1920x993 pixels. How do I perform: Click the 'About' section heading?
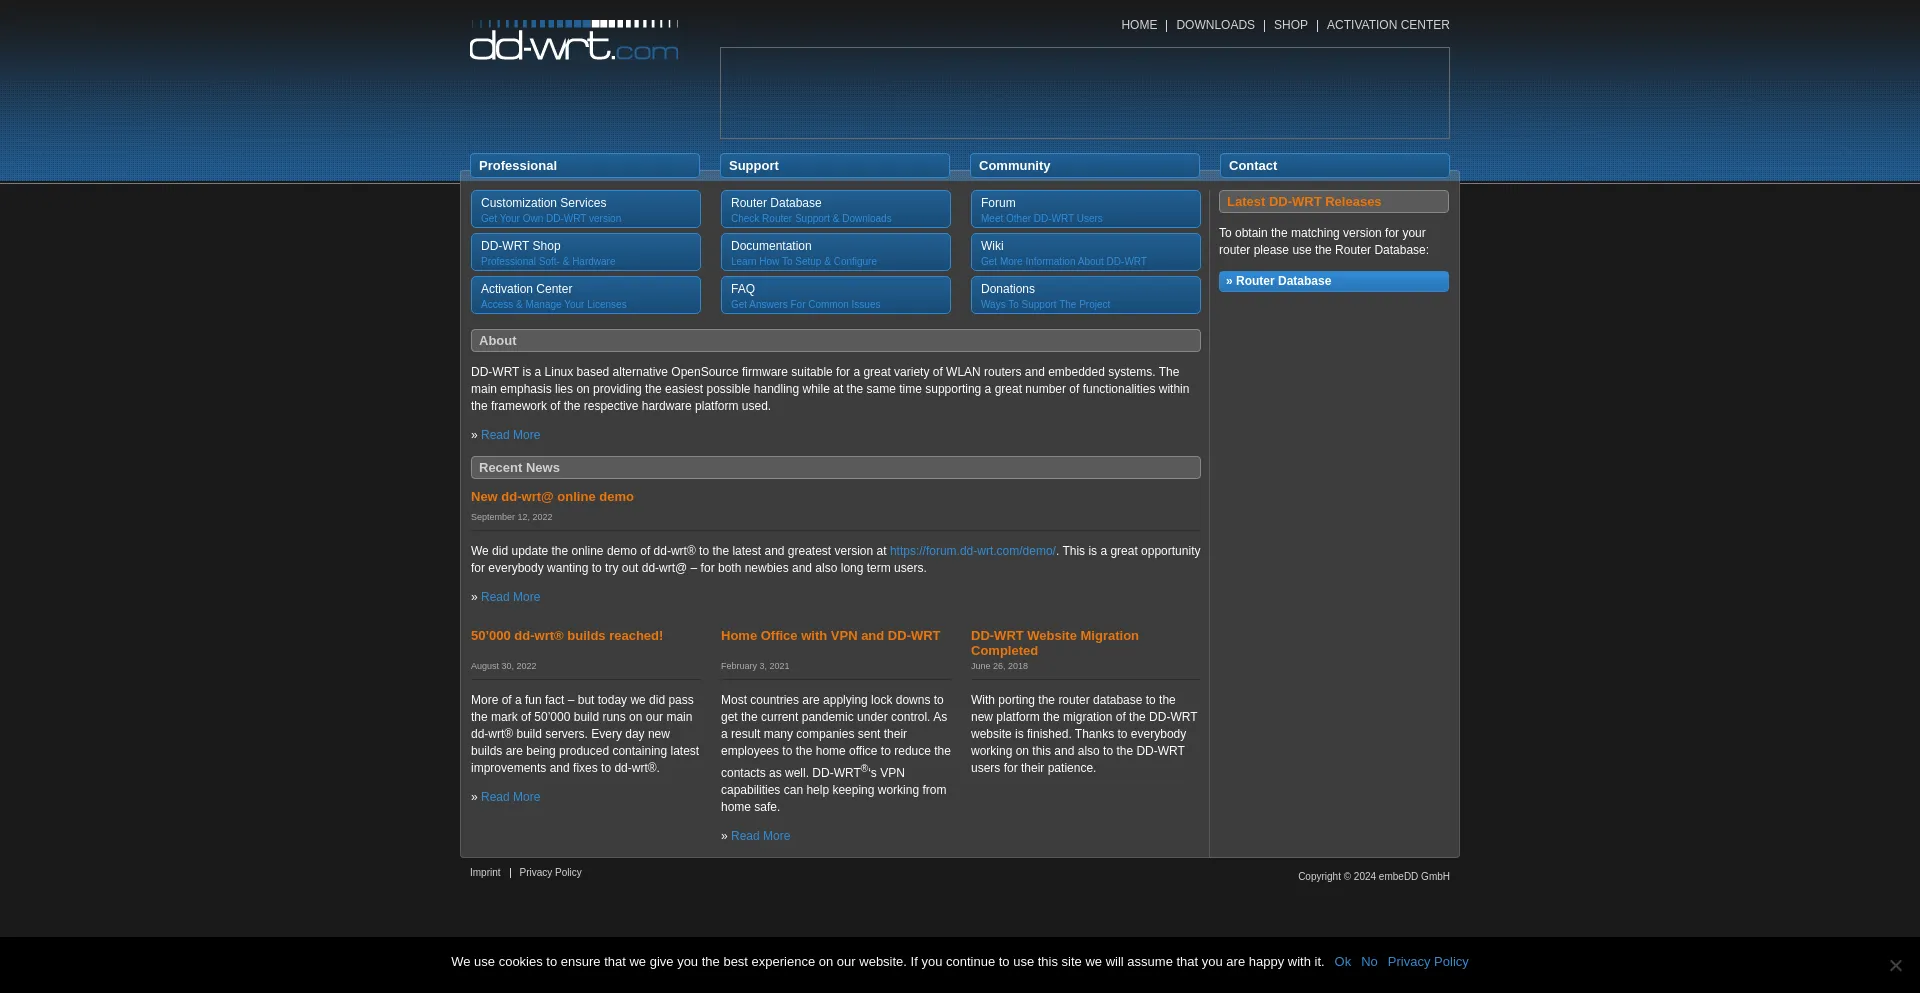(x=836, y=341)
